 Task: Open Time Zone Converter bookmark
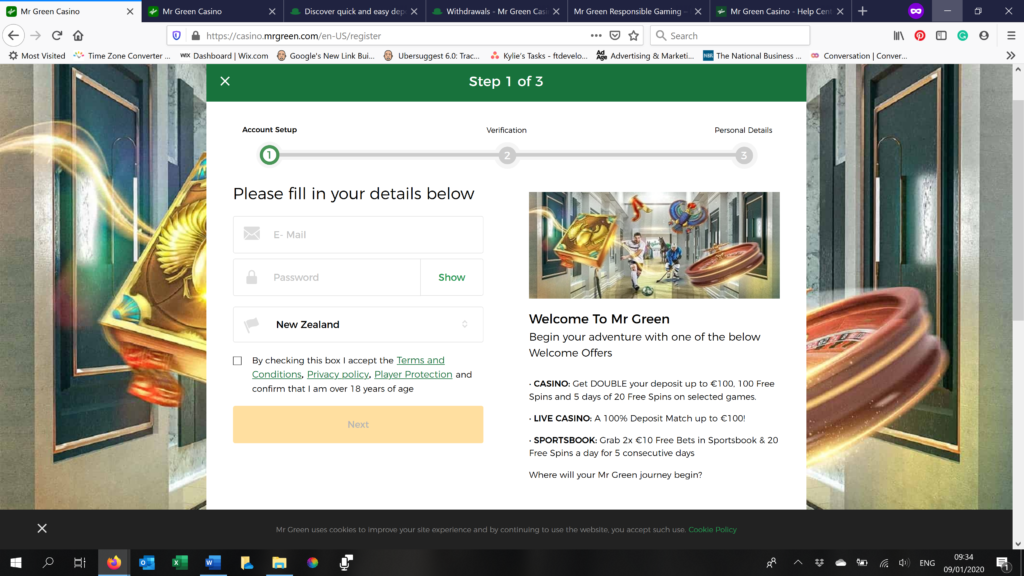(x=122, y=56)
